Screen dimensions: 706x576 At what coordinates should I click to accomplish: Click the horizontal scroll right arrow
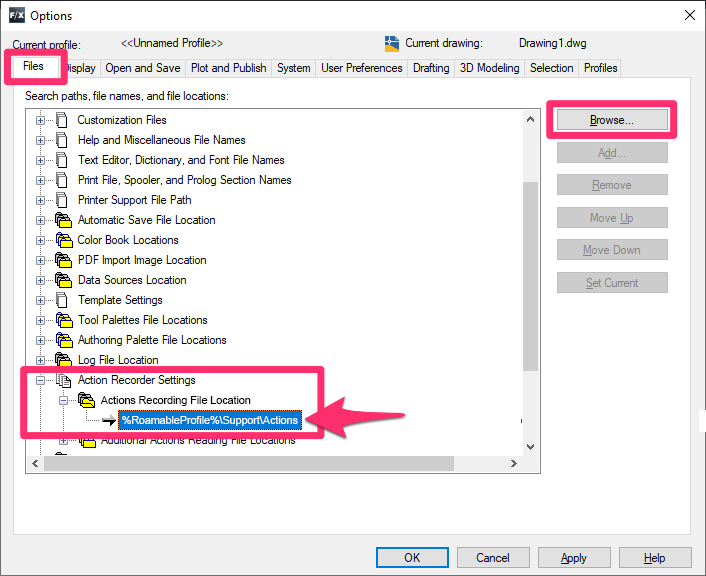point(514,463)
